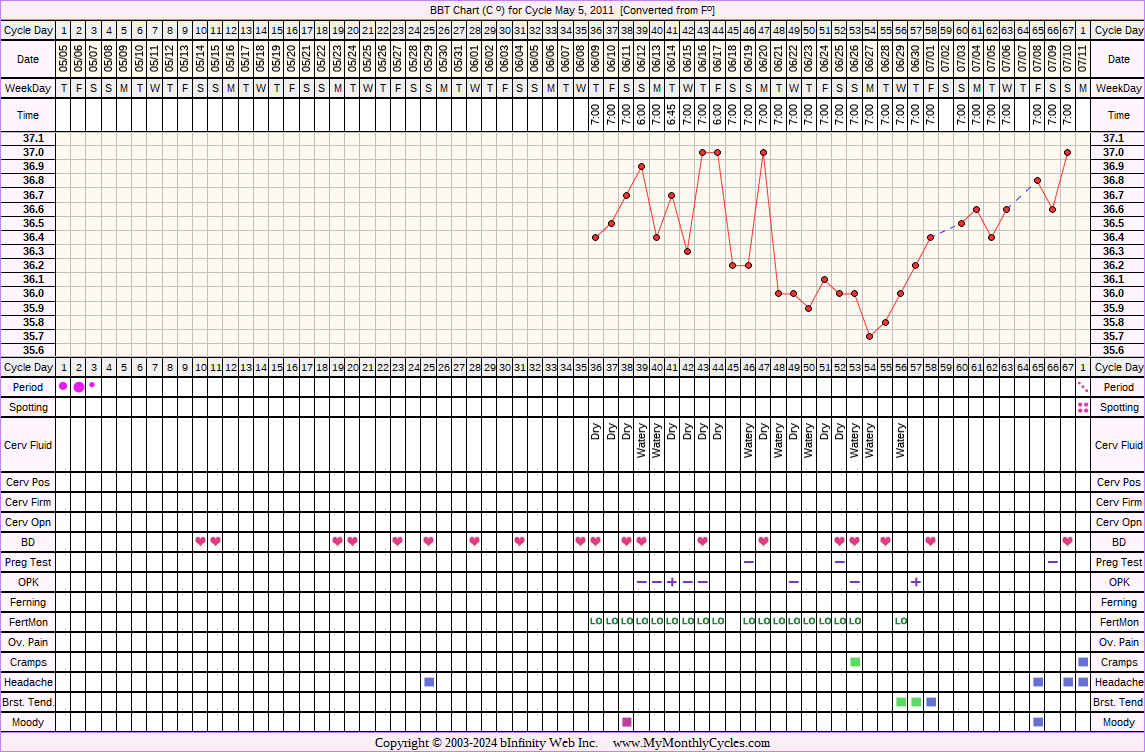The width and height of the screenshot is (1145, 752).
Task: Click the BD heart on cycle day 67
Action: [x=1068, y=542]
